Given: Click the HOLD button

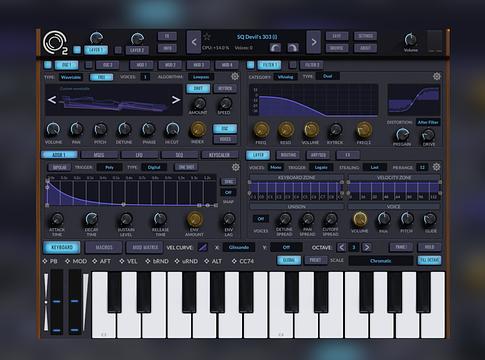Looking at the screenshot, I should 429,247.
